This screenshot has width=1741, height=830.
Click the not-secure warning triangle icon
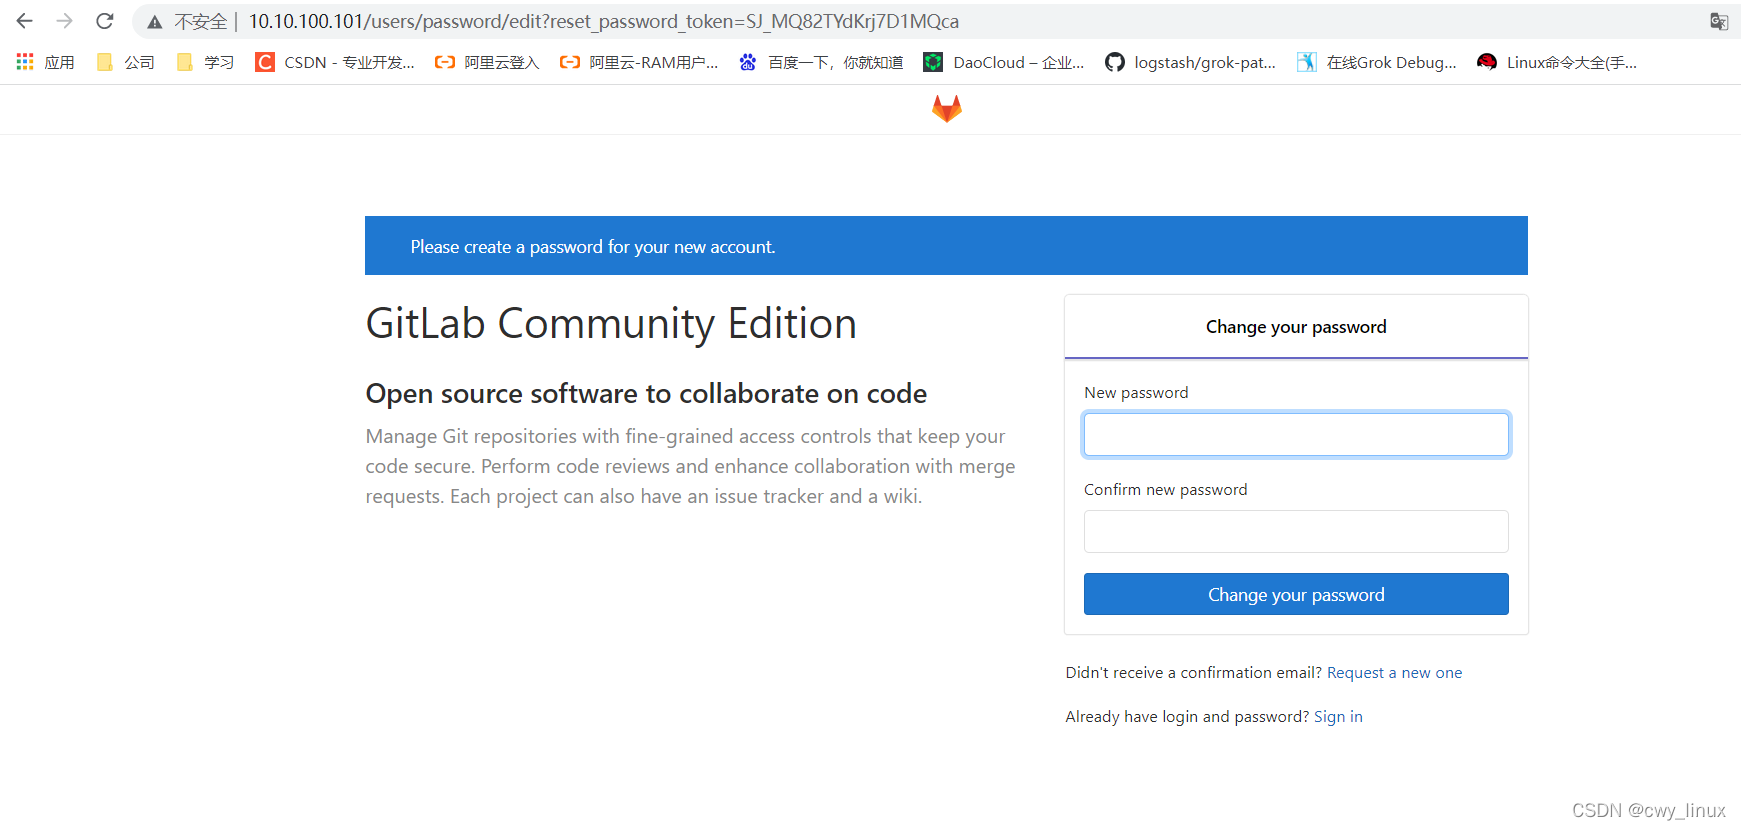pyautogui.click(x=154, y=22)
